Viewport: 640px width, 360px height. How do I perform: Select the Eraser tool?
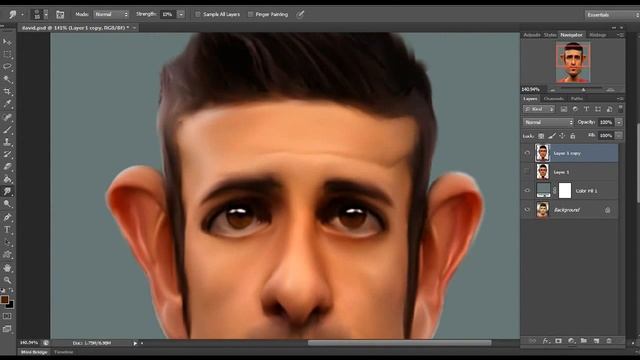point(7,167)
